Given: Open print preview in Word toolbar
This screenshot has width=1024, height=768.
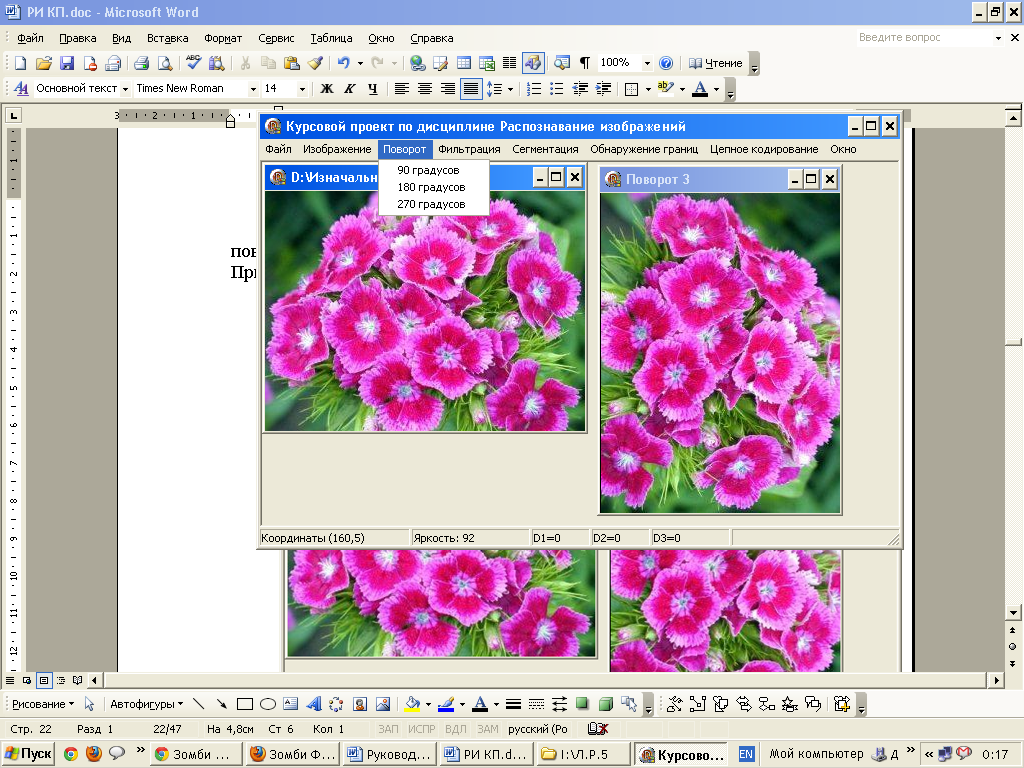Looking at the screenshot, I should [x=165, y=63].
